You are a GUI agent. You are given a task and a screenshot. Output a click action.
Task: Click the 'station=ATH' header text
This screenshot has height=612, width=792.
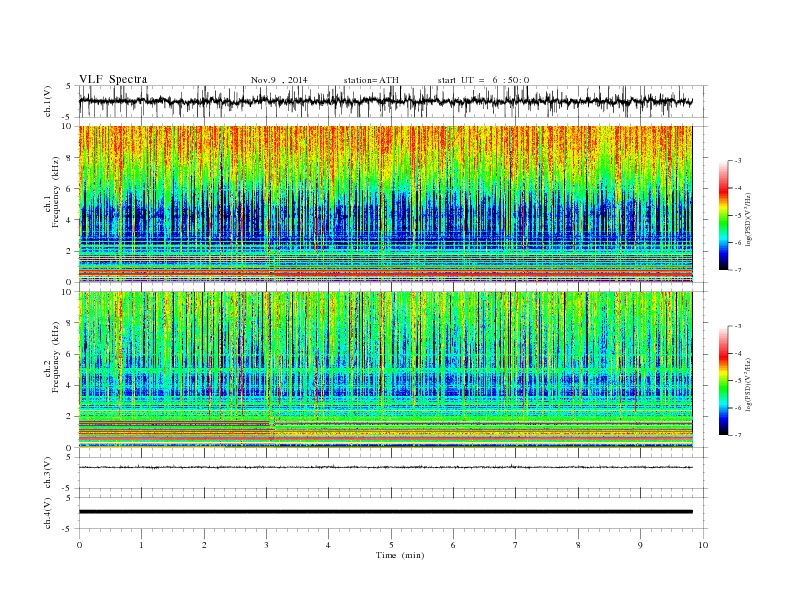click(x=371, y=80)
